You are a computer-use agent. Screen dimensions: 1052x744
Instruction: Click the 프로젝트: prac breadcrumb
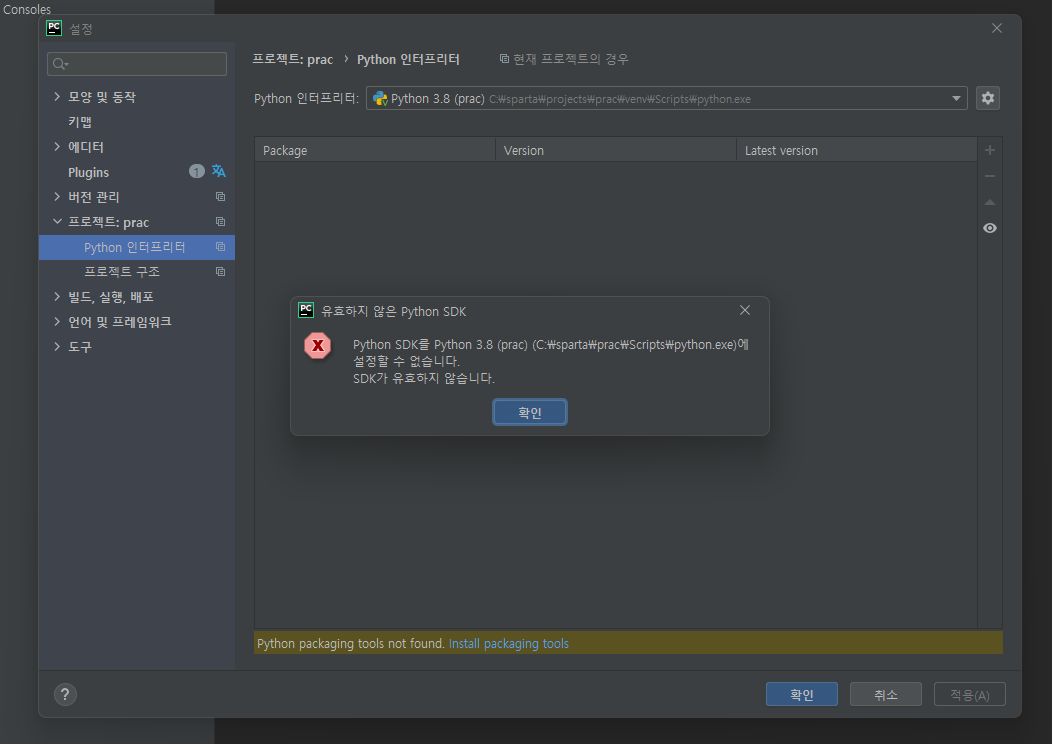[x=293, y=59]
